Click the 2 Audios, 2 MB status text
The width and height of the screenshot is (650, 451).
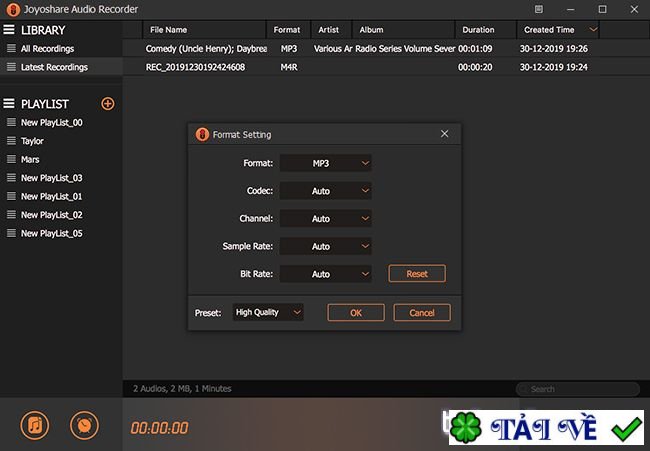click(182, 388)
